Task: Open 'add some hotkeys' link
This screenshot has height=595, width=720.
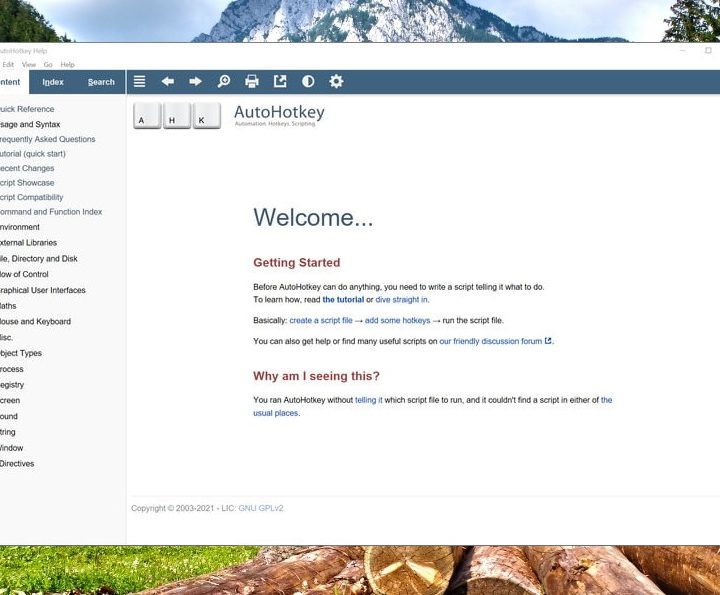Action: [397, 320]
